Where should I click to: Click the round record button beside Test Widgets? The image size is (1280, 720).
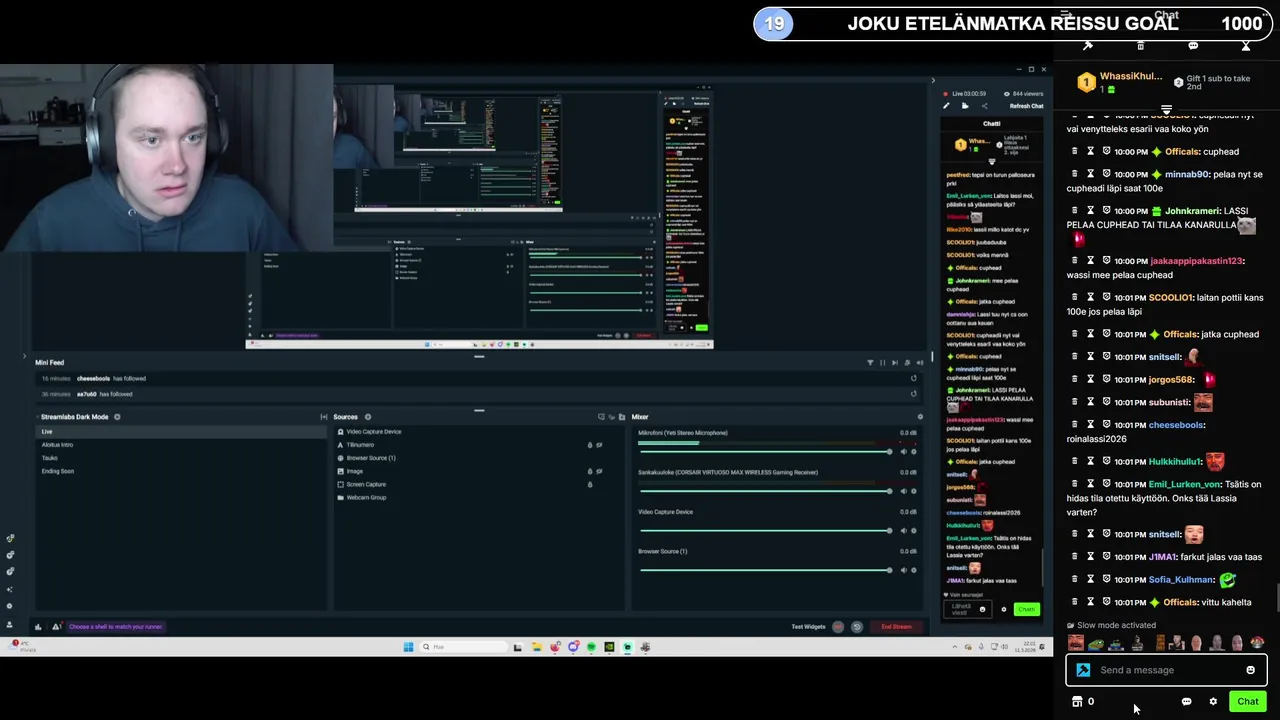(838, 627)
